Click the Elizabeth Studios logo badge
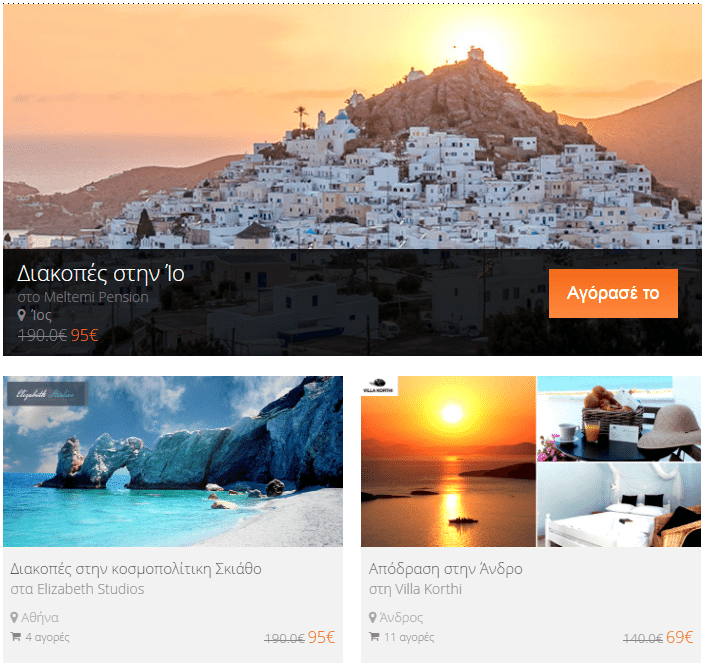Image resolution: width=704 pixels, height=667 pixels. [47, 394]
